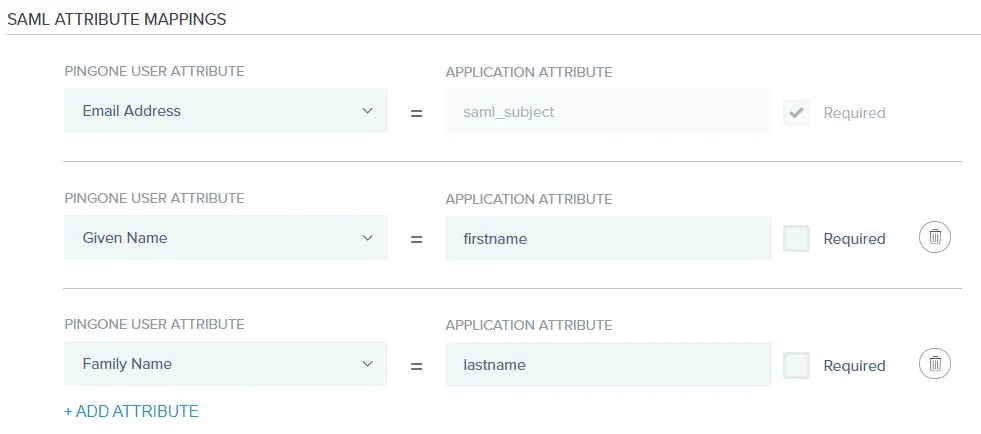
Task: Click the SAML ATTRIBUTE MAPPINGS heading
Action: point(116,19)
